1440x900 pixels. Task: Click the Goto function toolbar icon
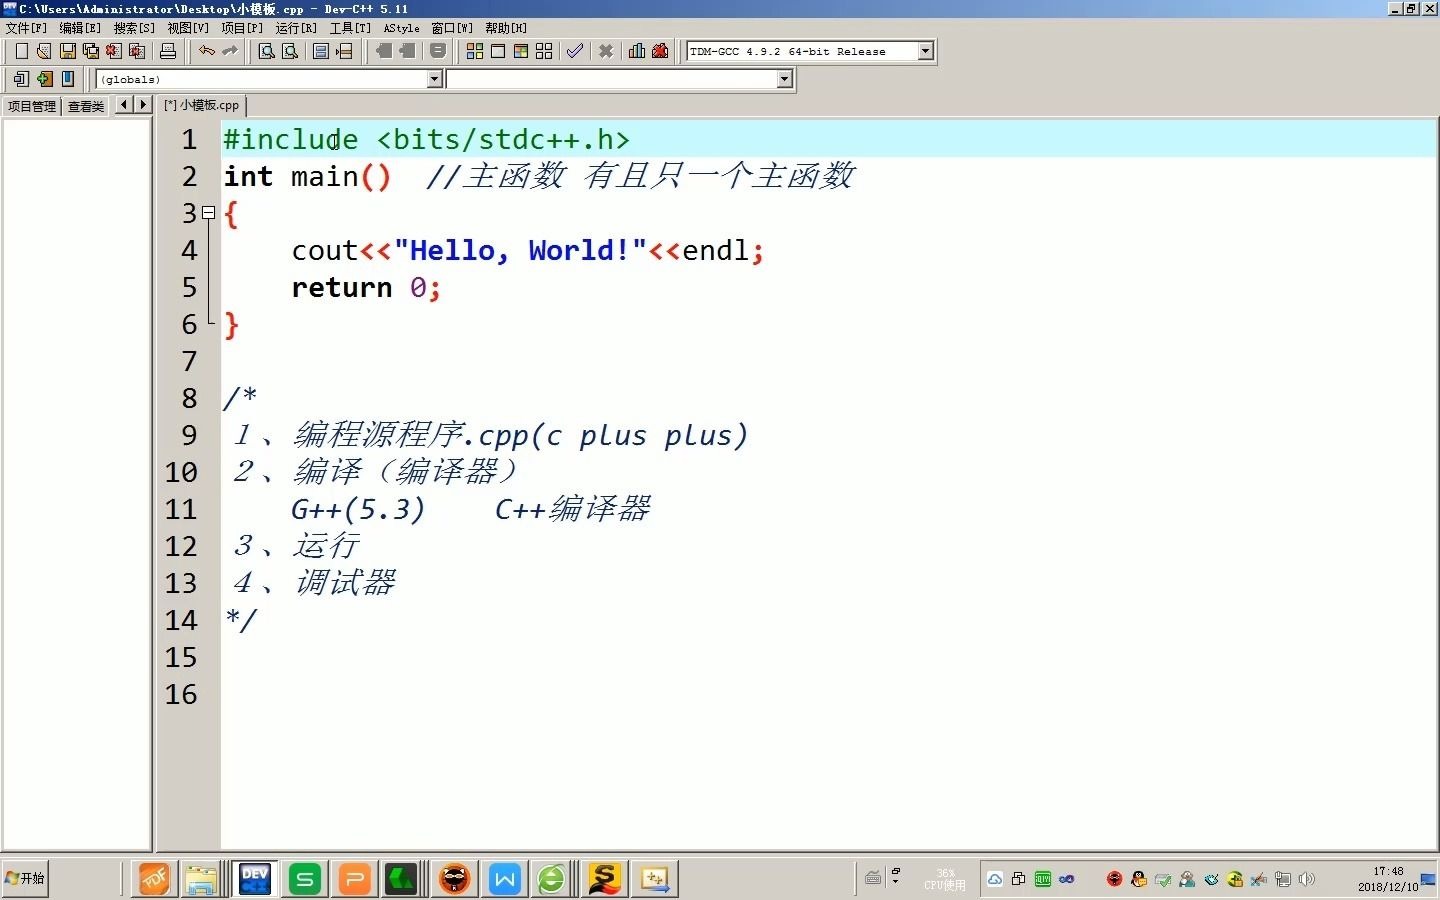[x=321, y=51]
